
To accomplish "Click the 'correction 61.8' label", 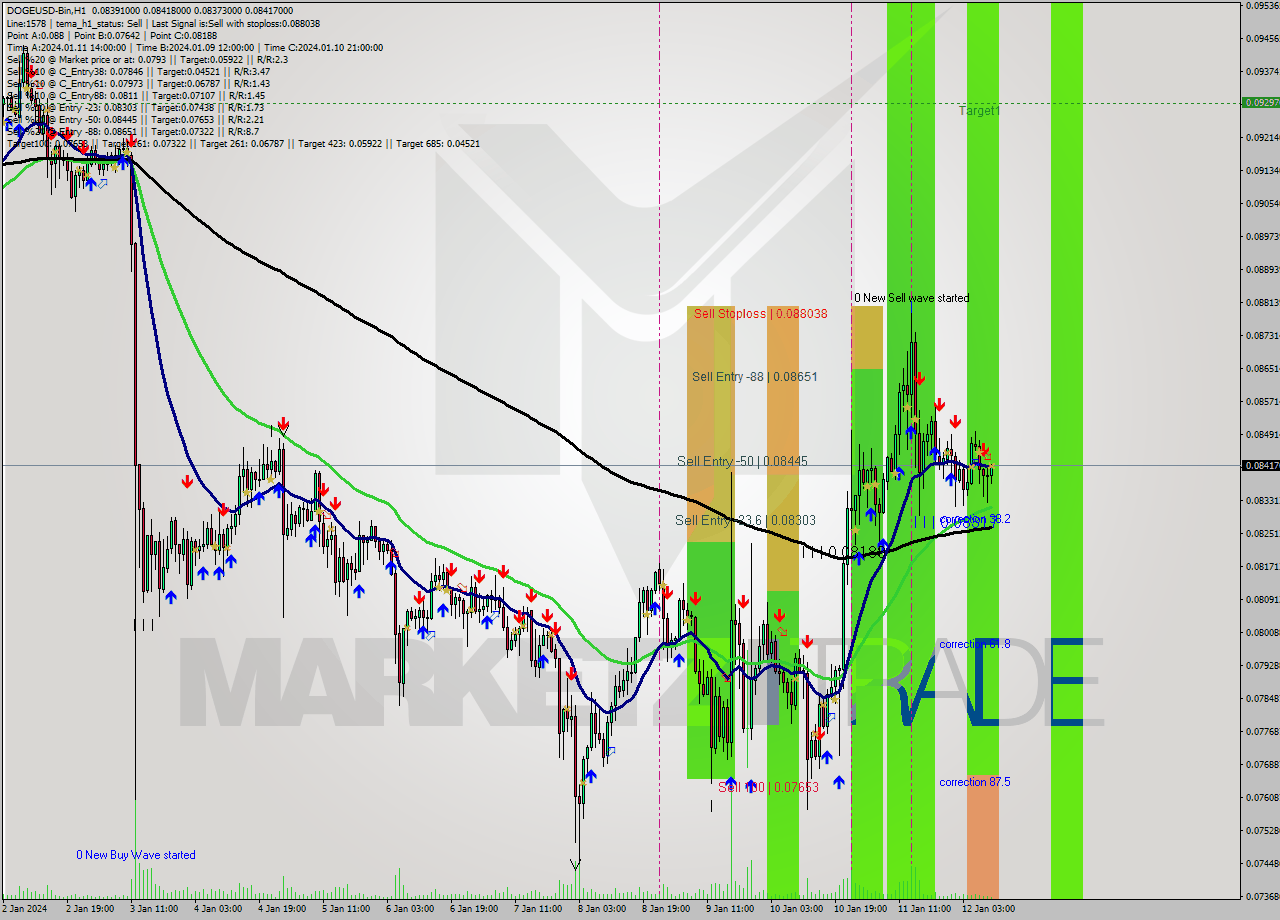I will click(975, 644).
